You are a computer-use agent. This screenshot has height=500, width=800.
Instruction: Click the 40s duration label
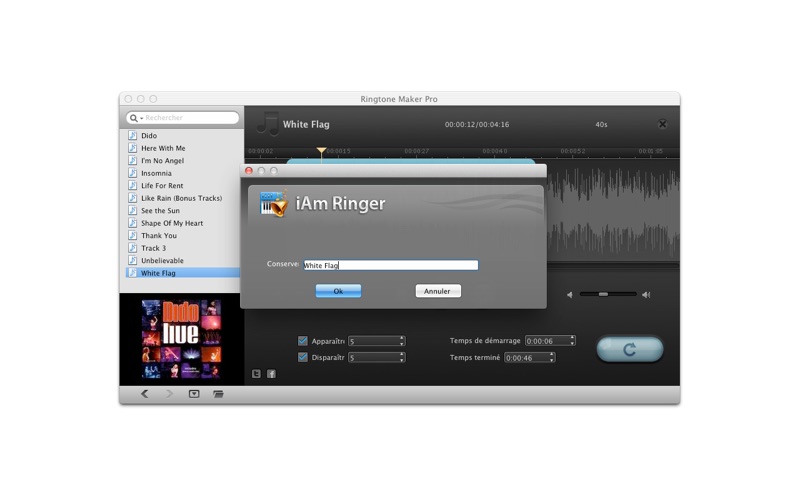pyautogui.click(x=601, y=124)
